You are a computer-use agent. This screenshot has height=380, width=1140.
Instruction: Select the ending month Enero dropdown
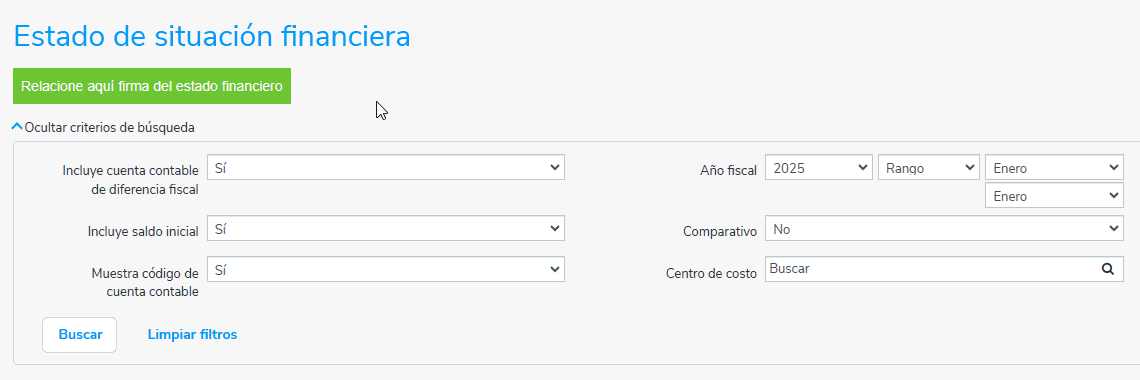pos(1054,196)
